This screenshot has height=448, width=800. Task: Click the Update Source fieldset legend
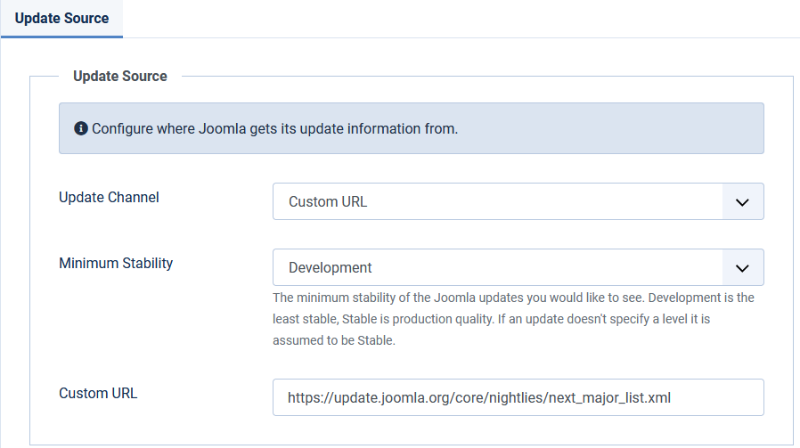[x=120, y=76]
